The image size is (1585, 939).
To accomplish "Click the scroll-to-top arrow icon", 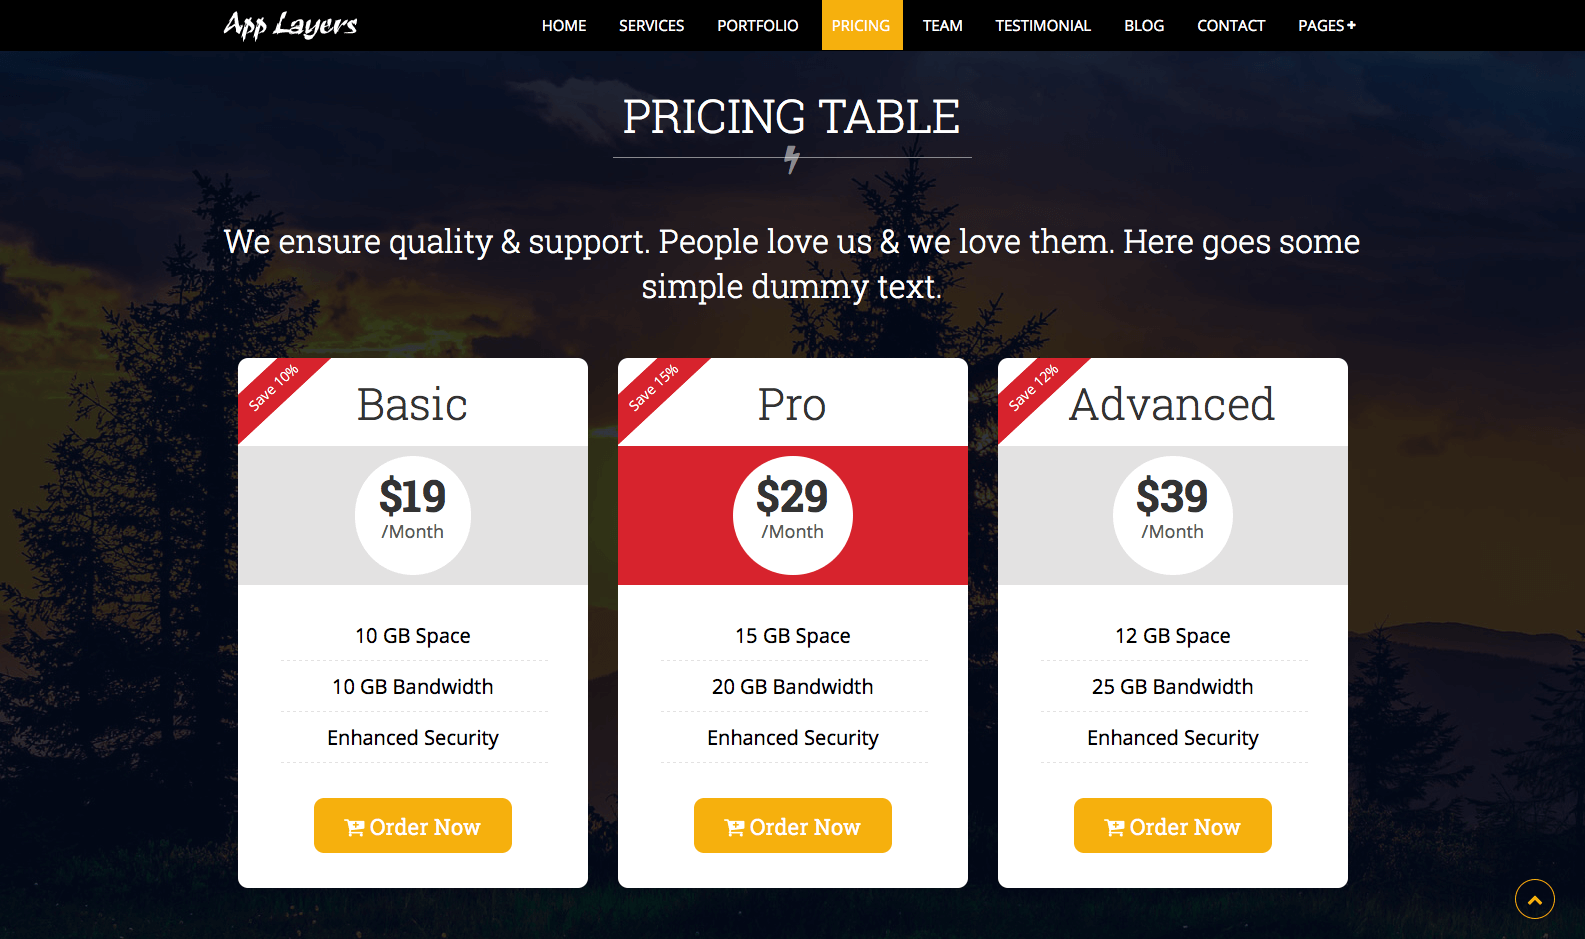I will click(x=1534, y=899).
